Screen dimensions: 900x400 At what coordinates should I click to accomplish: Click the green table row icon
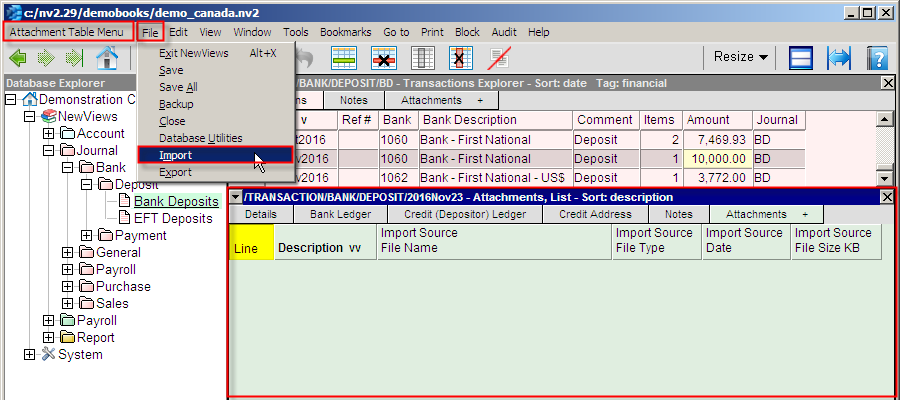click(x=345, y=57)
